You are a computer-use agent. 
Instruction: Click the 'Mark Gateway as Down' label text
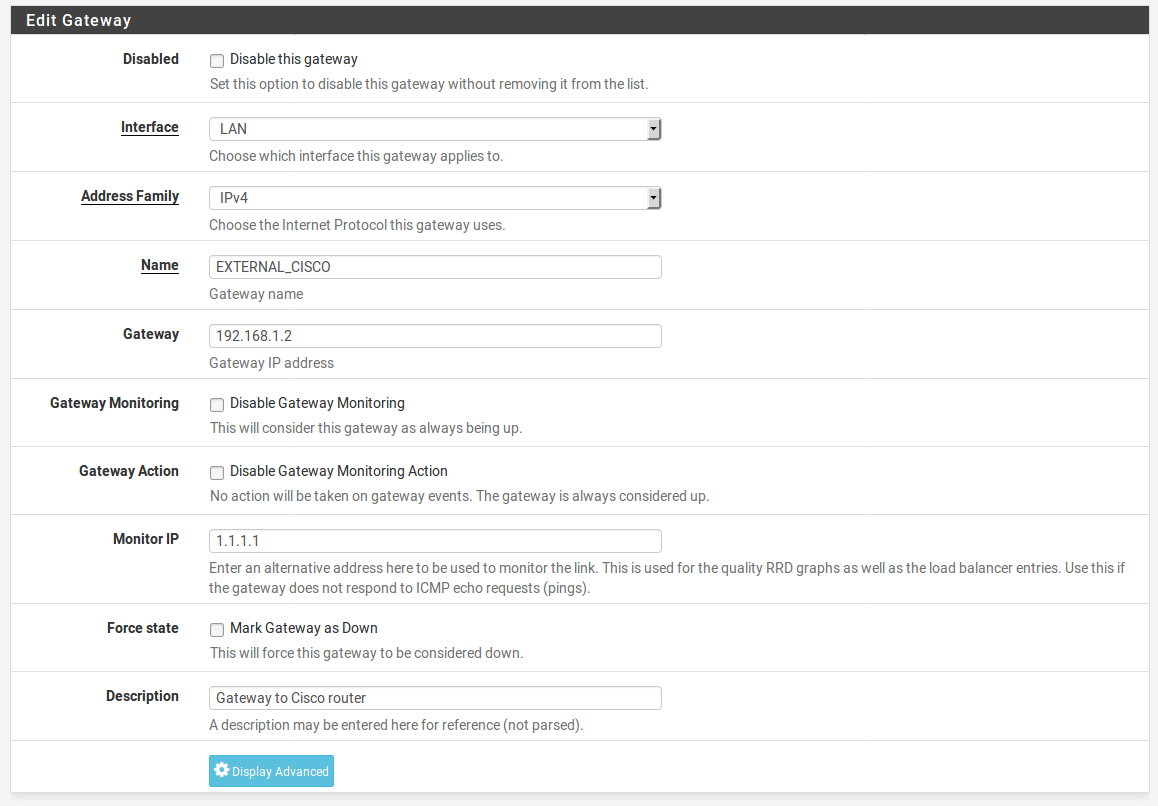coord(304,628)
